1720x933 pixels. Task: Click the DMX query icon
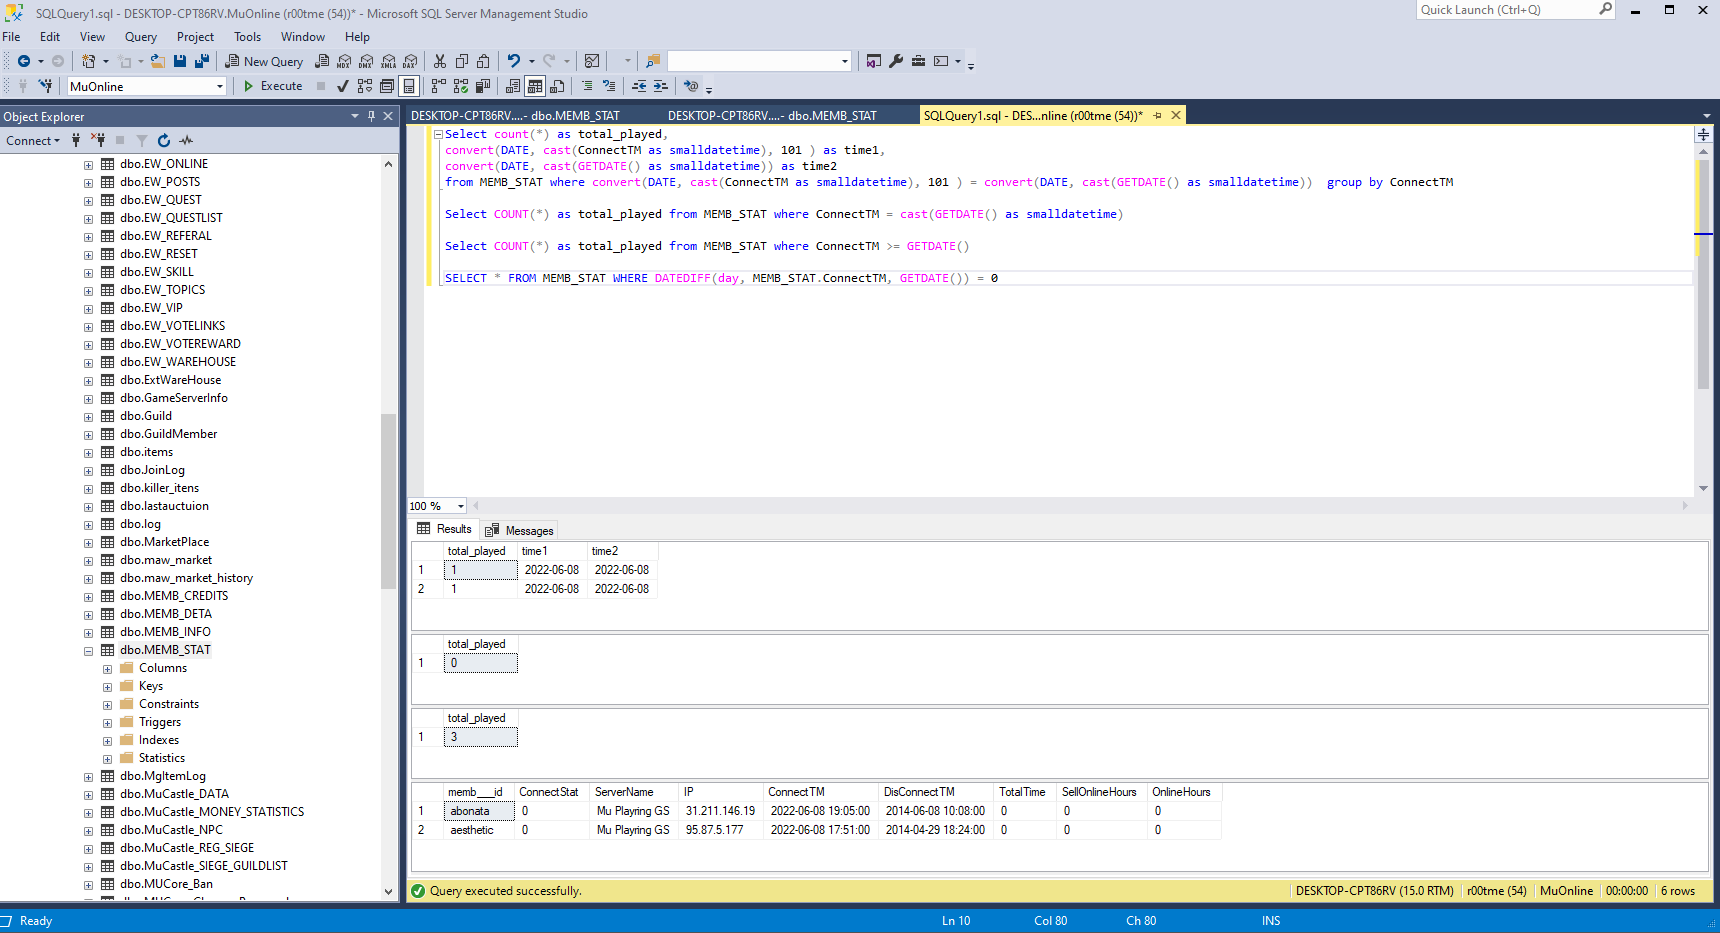(x=366, y=61)
